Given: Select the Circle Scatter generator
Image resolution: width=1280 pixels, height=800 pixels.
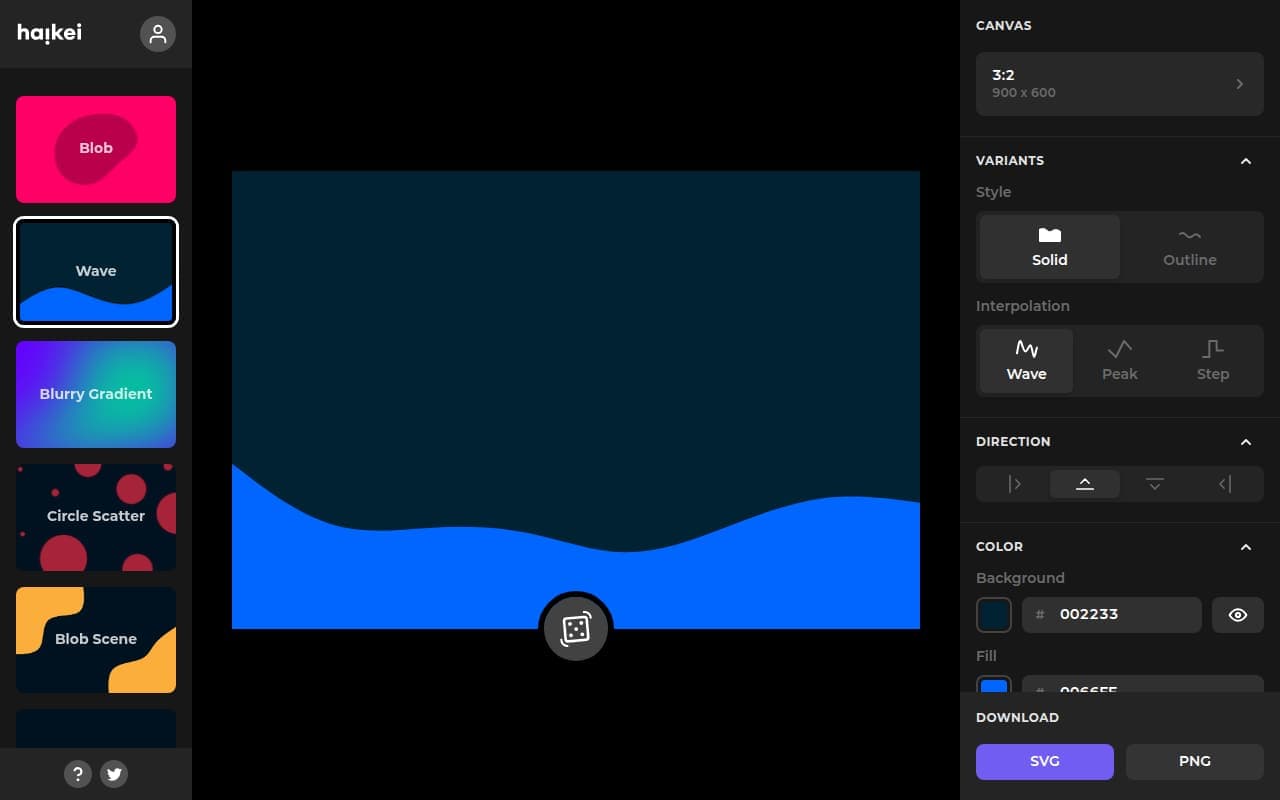Looking at the screenshot, I should (96, 517).
